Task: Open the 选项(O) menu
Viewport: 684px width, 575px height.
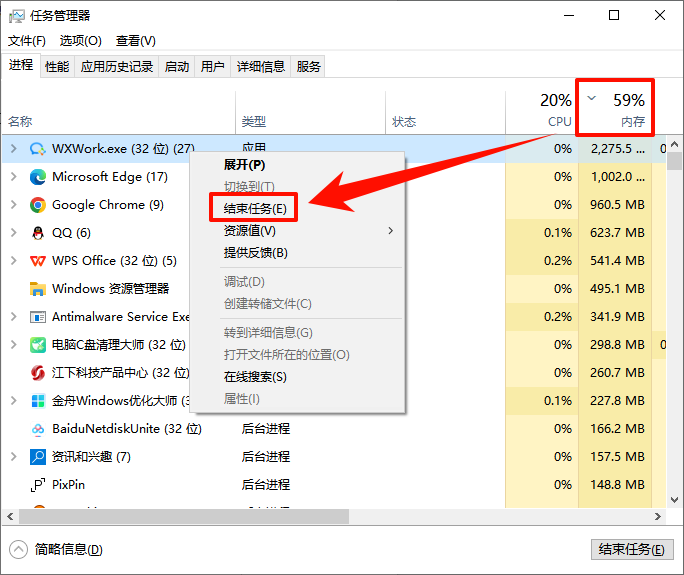Action: click(x=81, y=41)
